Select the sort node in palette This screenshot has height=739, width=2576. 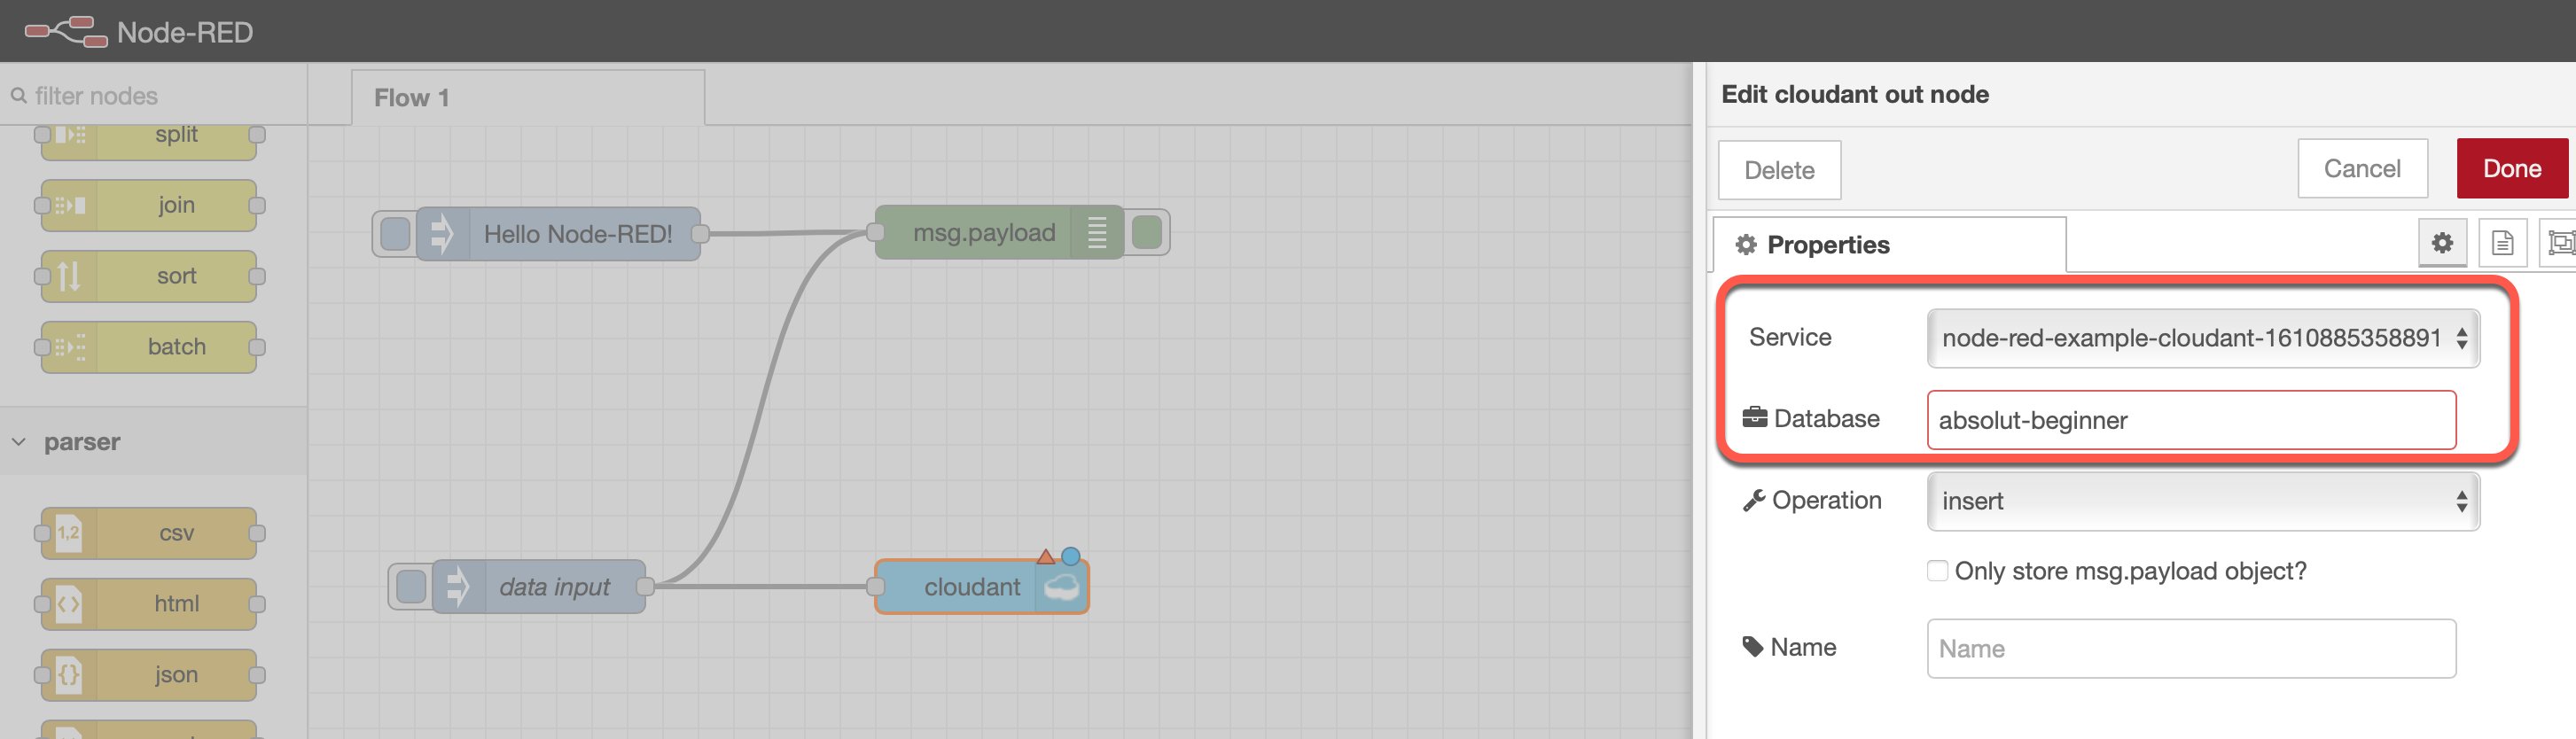coord(149,276)
